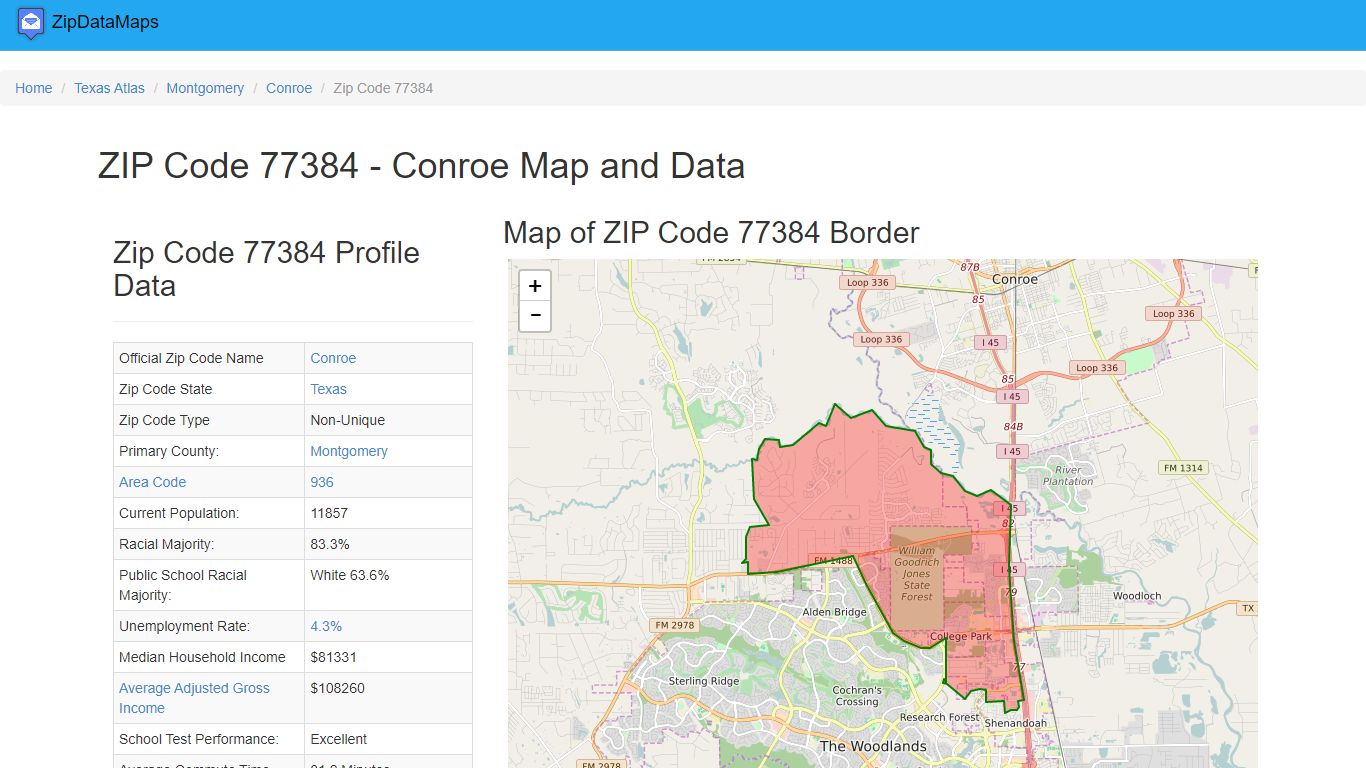
Task: Click Shenandoah label on map
Action: [1015, 723]
